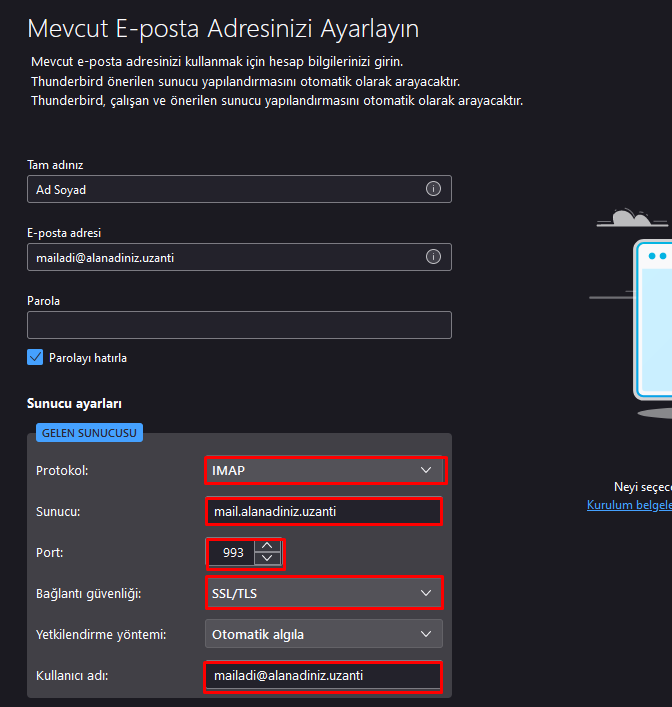Focus the Parola password field
The height and width of the screenshot is (707, 672).
pos(239,325)
